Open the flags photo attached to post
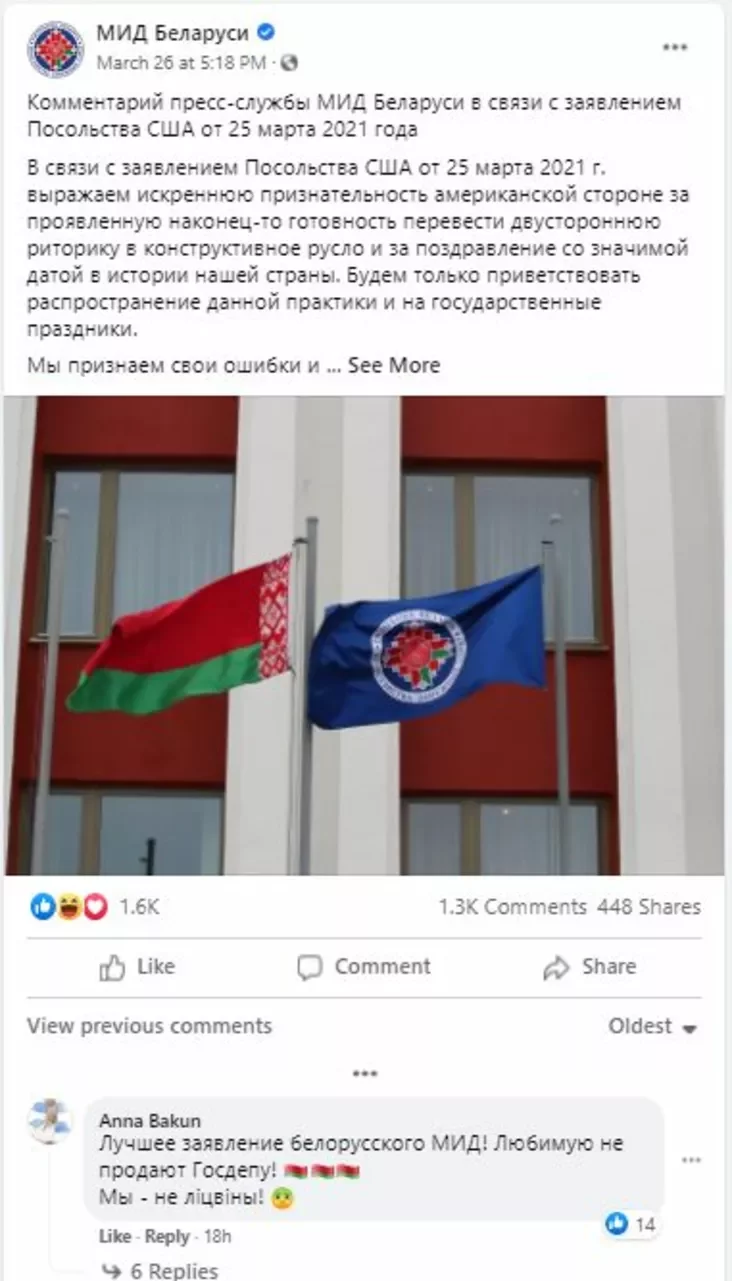732x1281 pixels. (365, 635)
